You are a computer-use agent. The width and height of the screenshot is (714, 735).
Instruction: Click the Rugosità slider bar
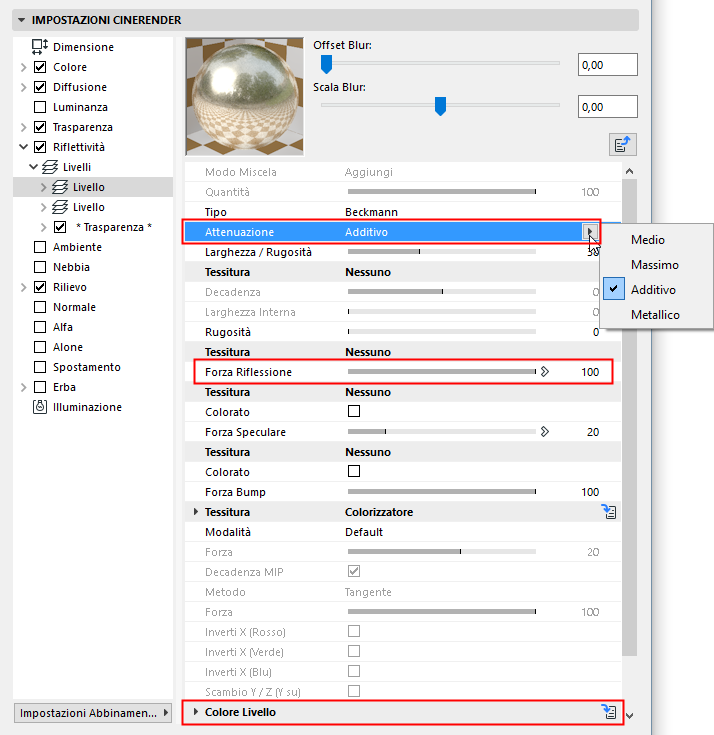[x=442, y=332]
